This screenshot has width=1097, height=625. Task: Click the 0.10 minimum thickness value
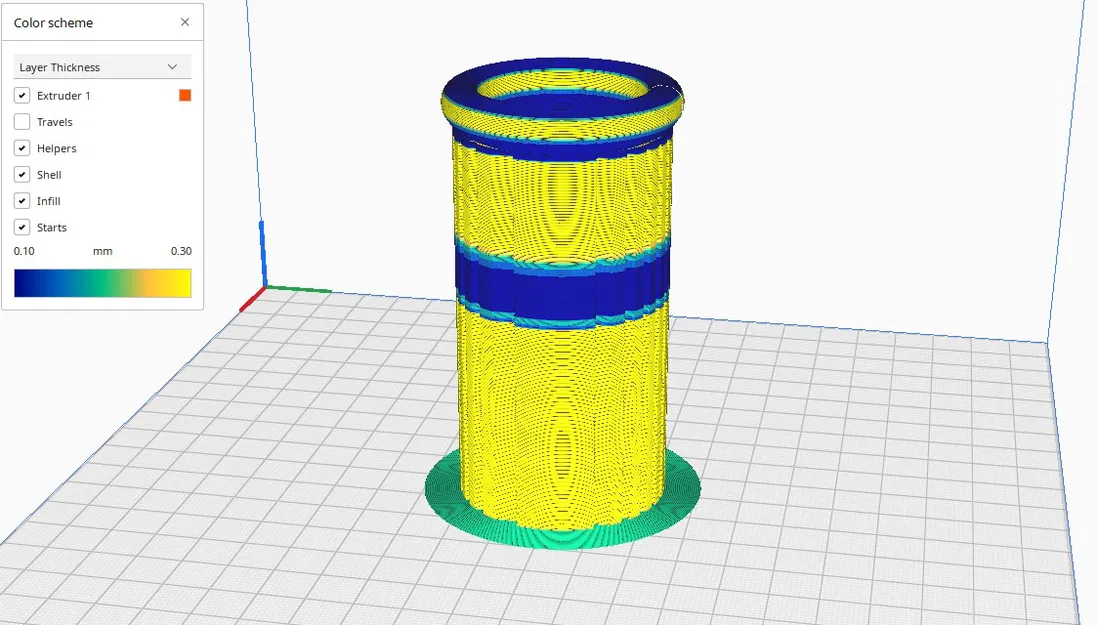(x=24, y=251)
